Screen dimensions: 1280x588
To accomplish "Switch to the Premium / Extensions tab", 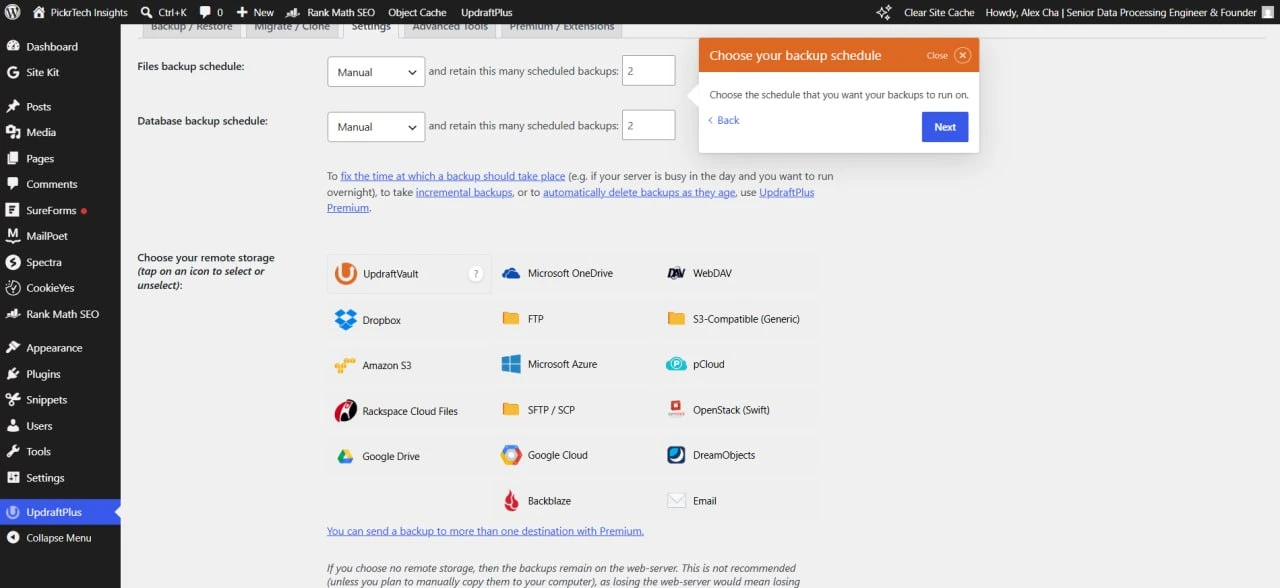I will (x=562, y=27).
